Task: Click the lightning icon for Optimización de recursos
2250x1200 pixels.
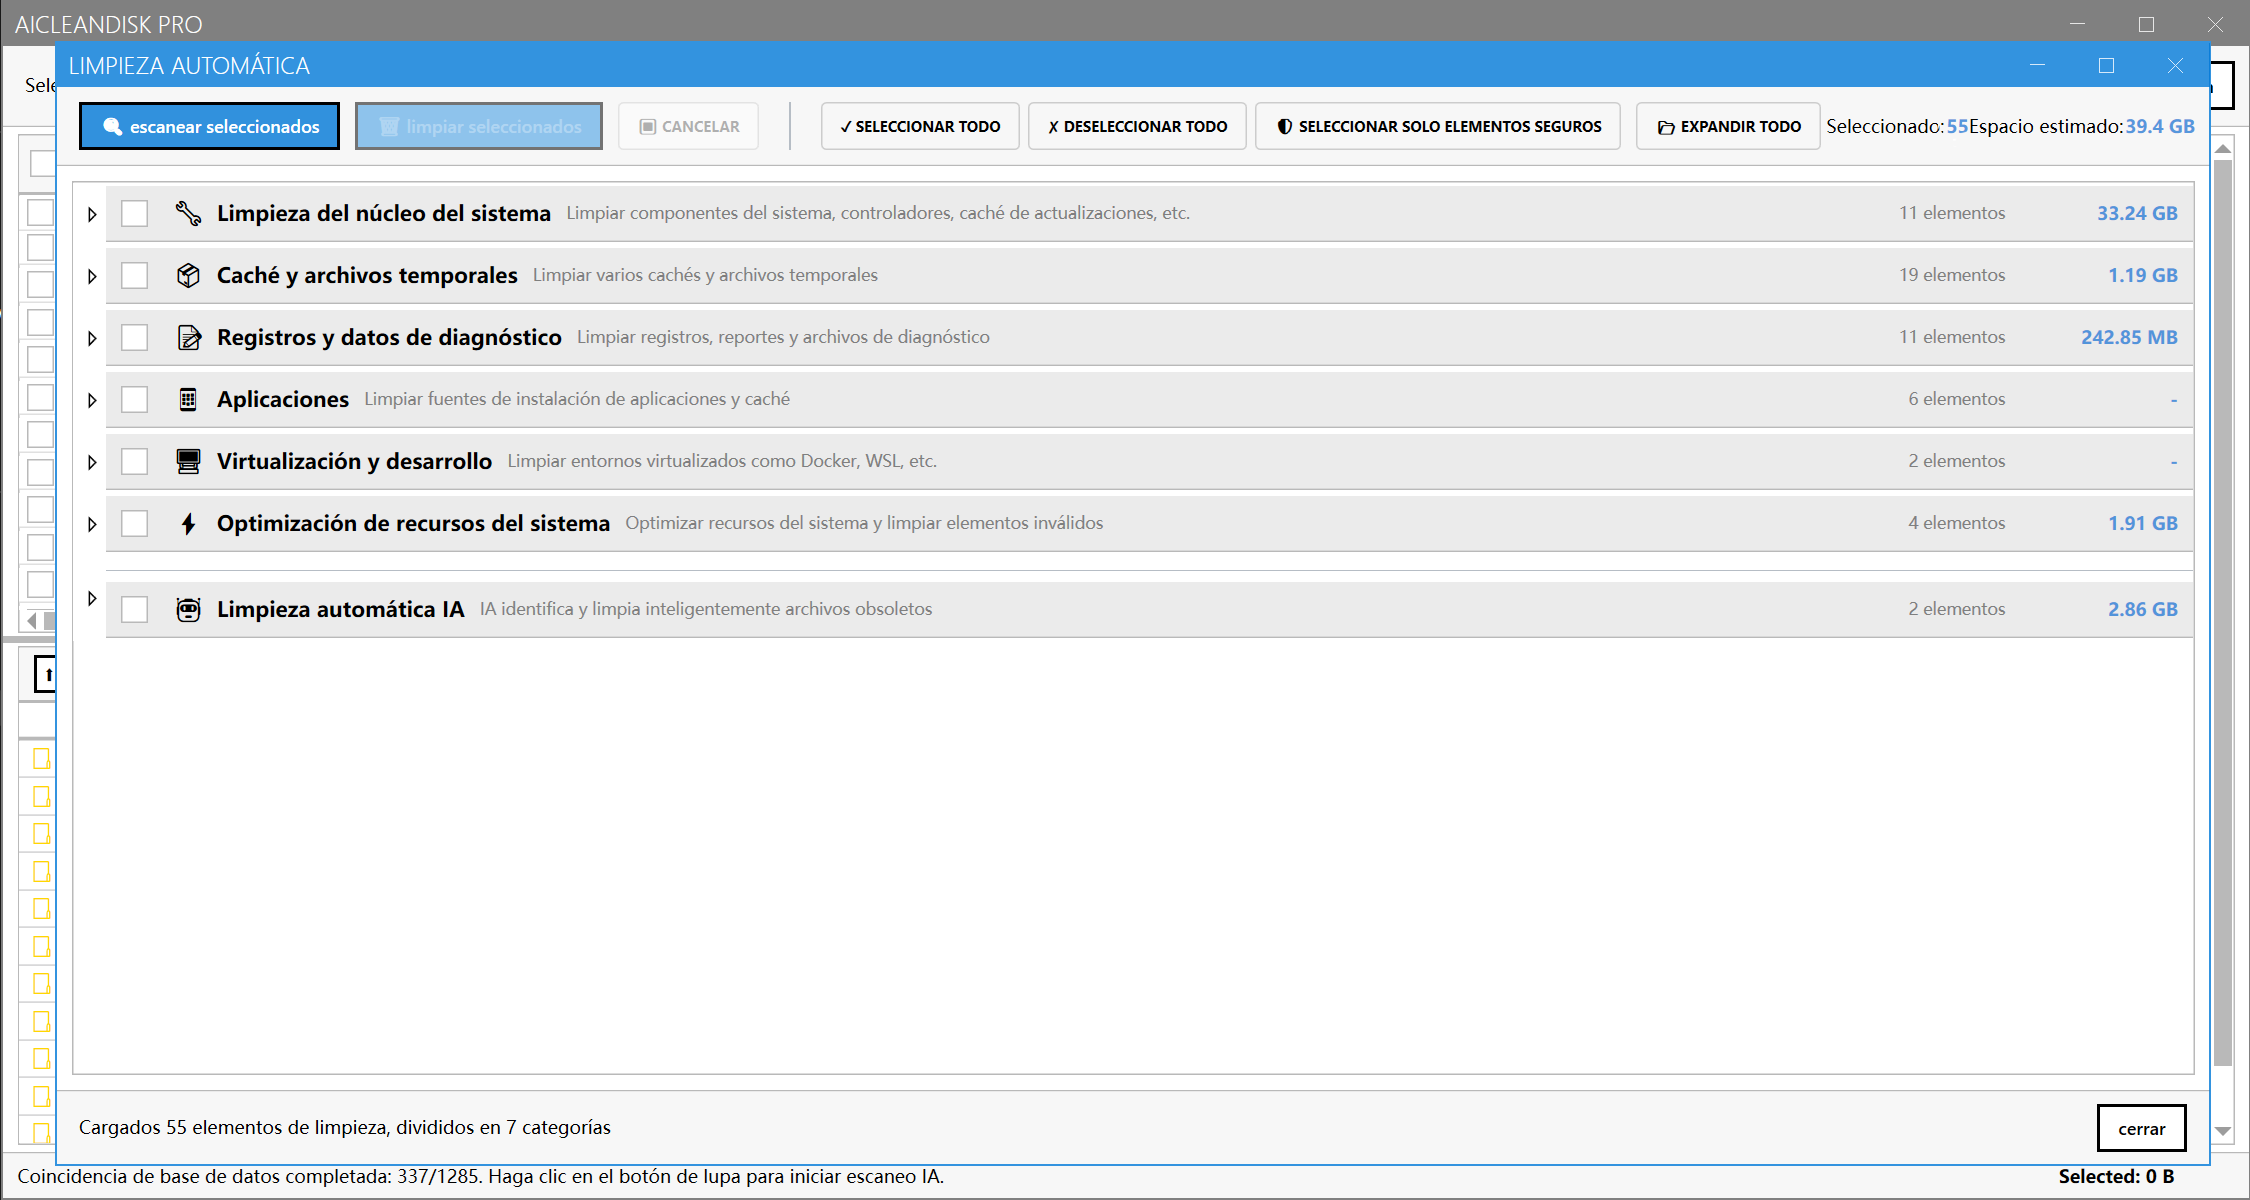Action: (x=189, y=523)
